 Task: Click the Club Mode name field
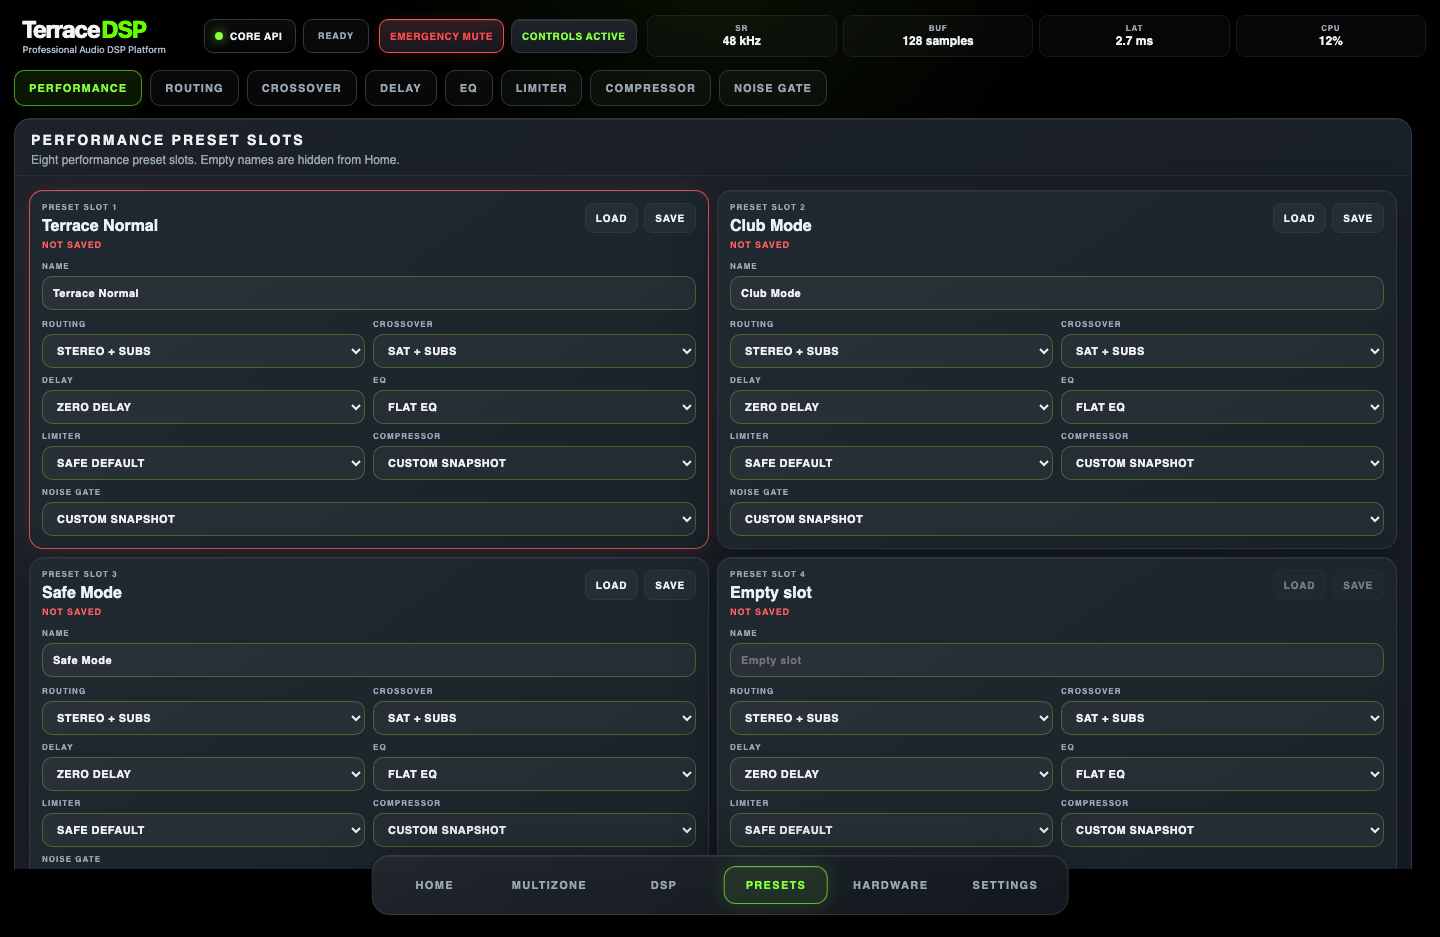pyautogui.click(x=1057, y=293)
